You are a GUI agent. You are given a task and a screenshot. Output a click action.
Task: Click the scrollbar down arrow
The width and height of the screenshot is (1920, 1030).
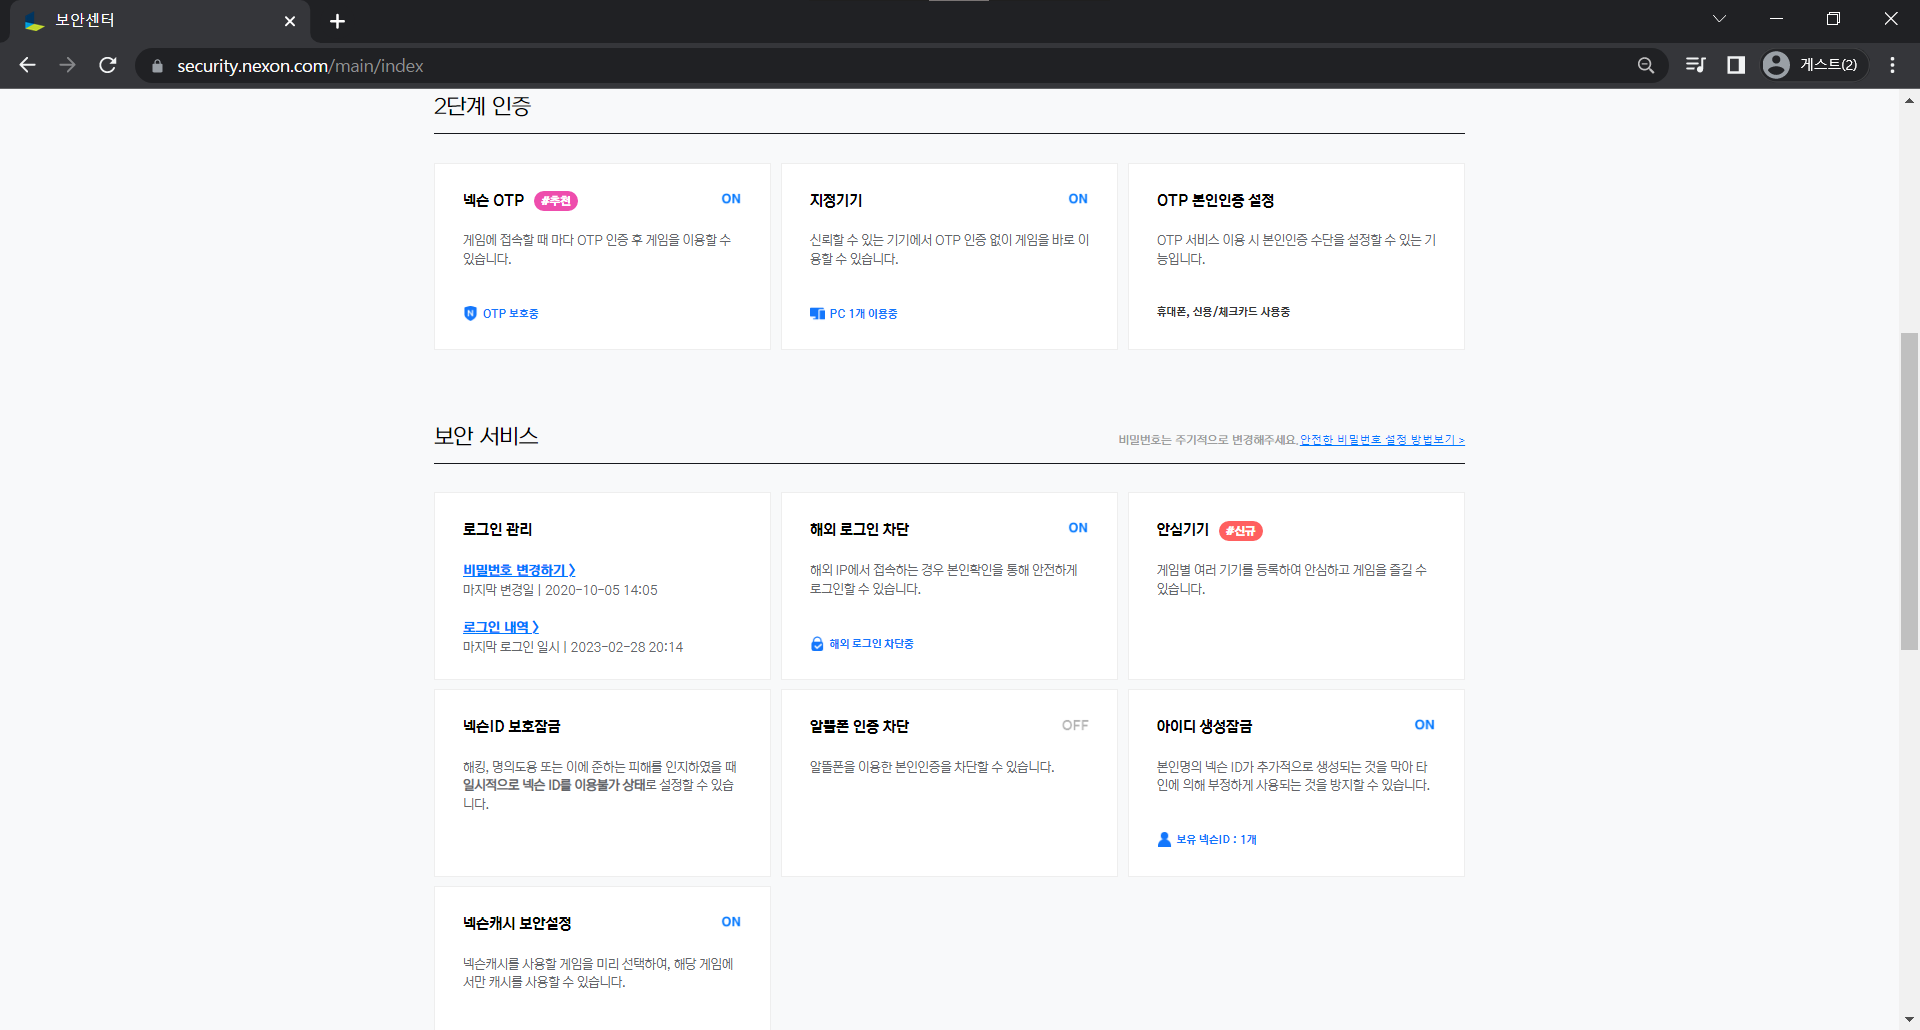coord(1909,1020)
